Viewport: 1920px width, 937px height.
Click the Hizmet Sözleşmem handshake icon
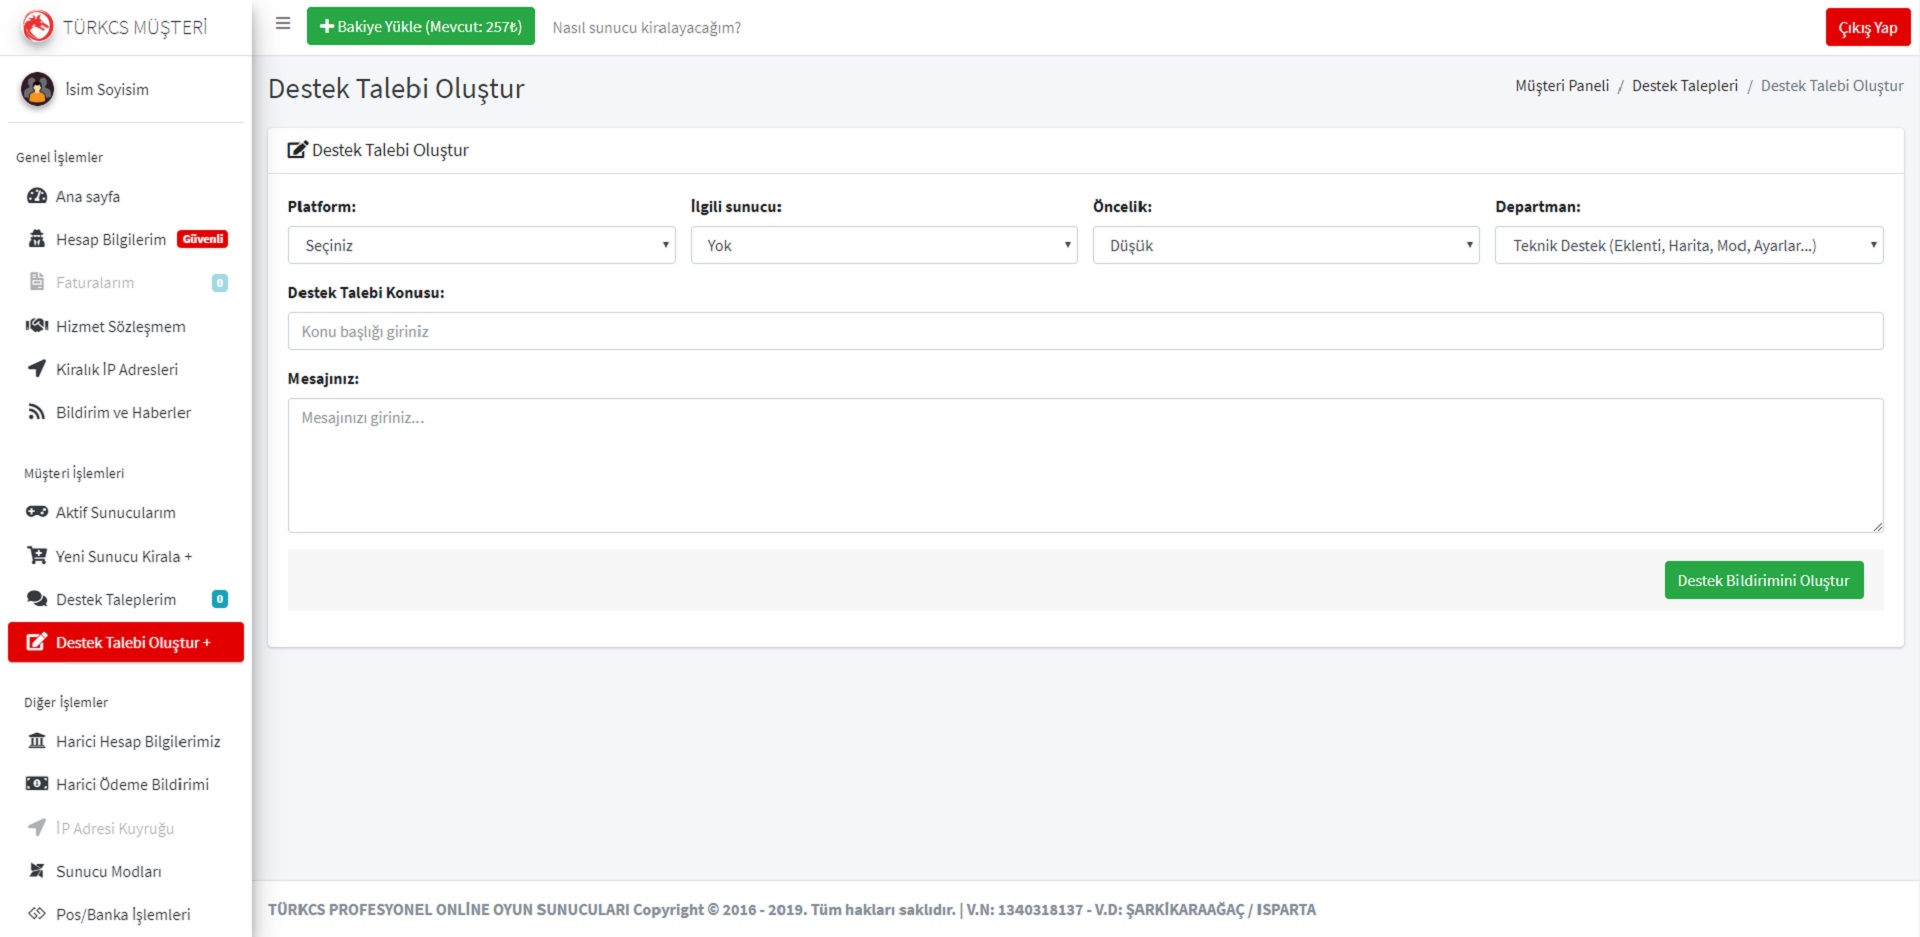point(37,326)
